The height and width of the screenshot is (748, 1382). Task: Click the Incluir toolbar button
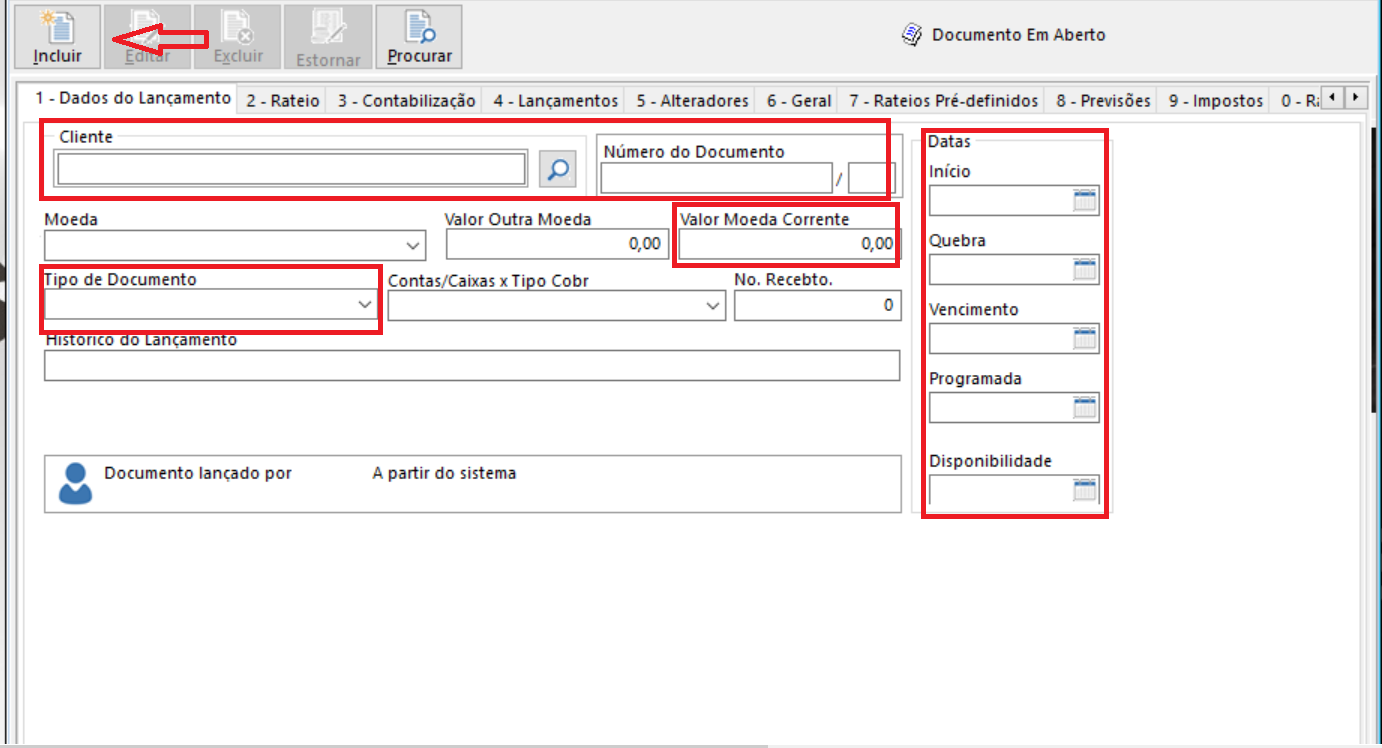tap(57, 37)
